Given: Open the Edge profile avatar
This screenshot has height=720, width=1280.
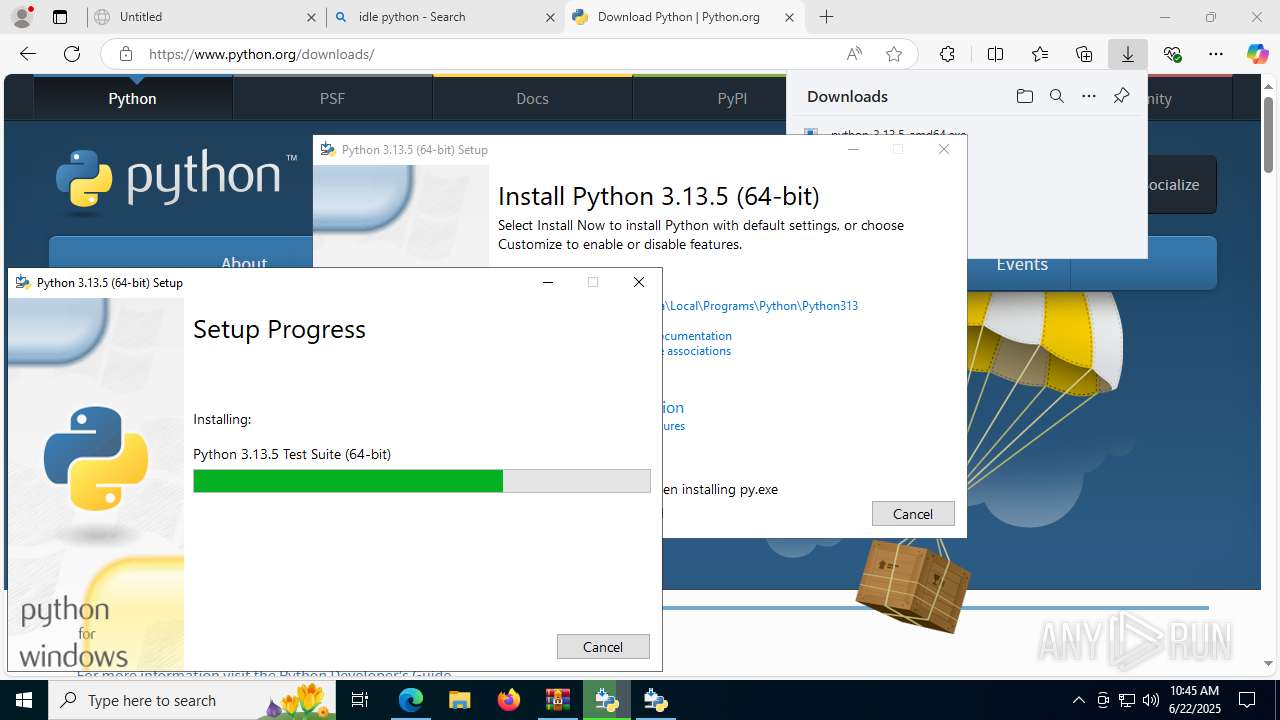Looking at the screenshot, I should tap(21, 17).
